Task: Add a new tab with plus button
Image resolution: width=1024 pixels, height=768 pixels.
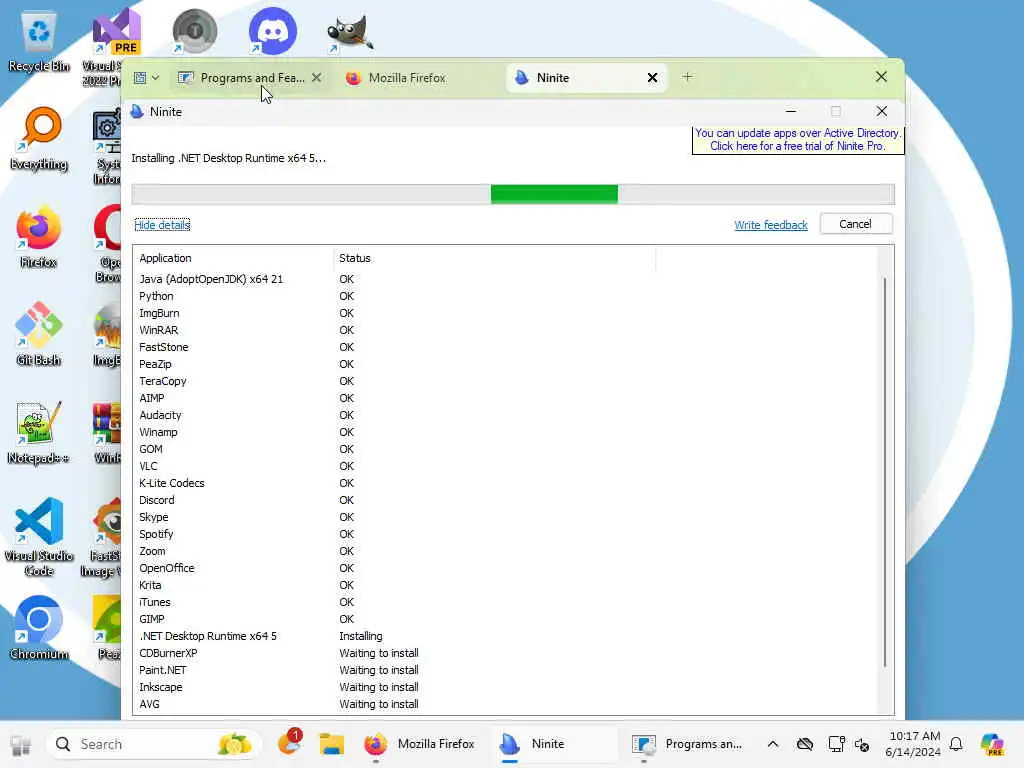Action: [x=687, y=77]
